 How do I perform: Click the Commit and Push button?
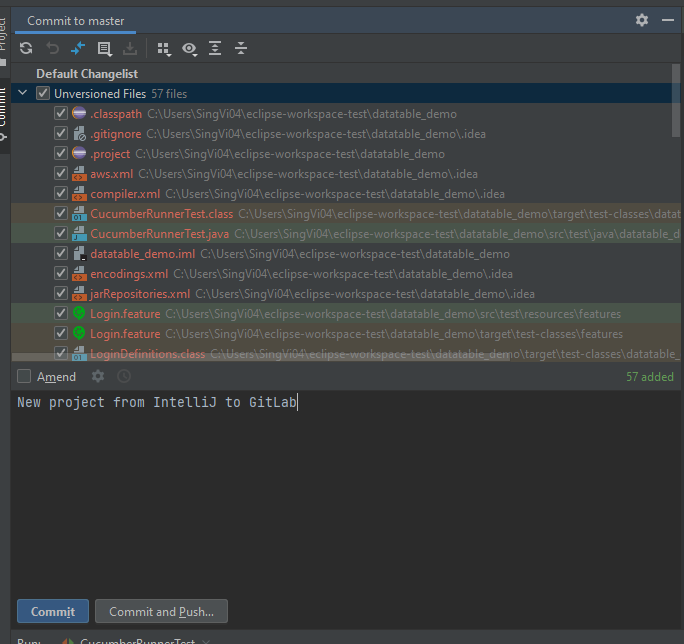[x=161, y=611]
